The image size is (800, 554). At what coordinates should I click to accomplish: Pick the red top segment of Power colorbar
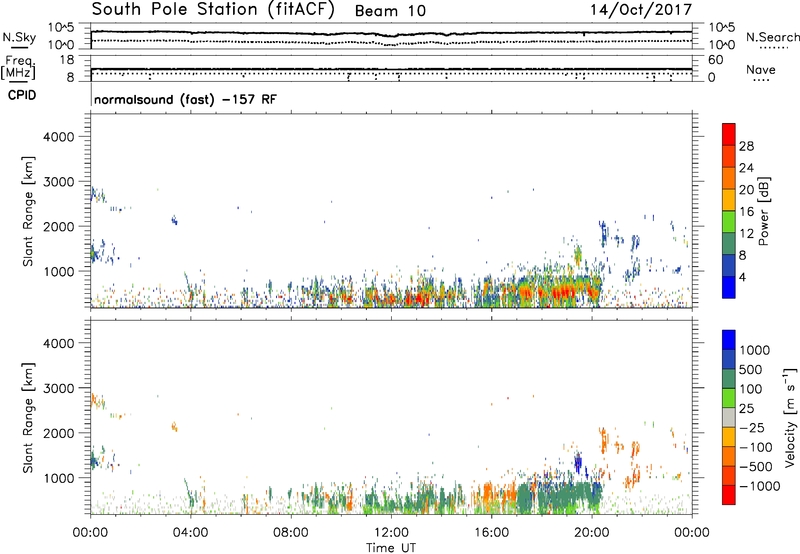pos(729,134)
